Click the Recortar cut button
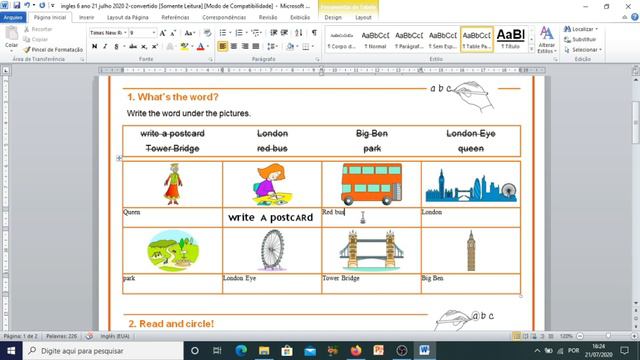The height and width of the screenshot is (360, 640). (x=38, y=29)
